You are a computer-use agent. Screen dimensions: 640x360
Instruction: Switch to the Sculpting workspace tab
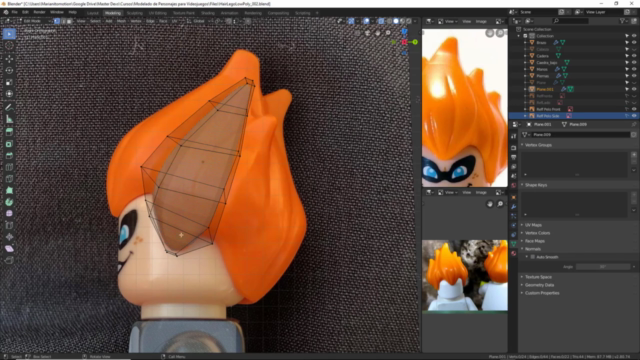tap(134, 13)
